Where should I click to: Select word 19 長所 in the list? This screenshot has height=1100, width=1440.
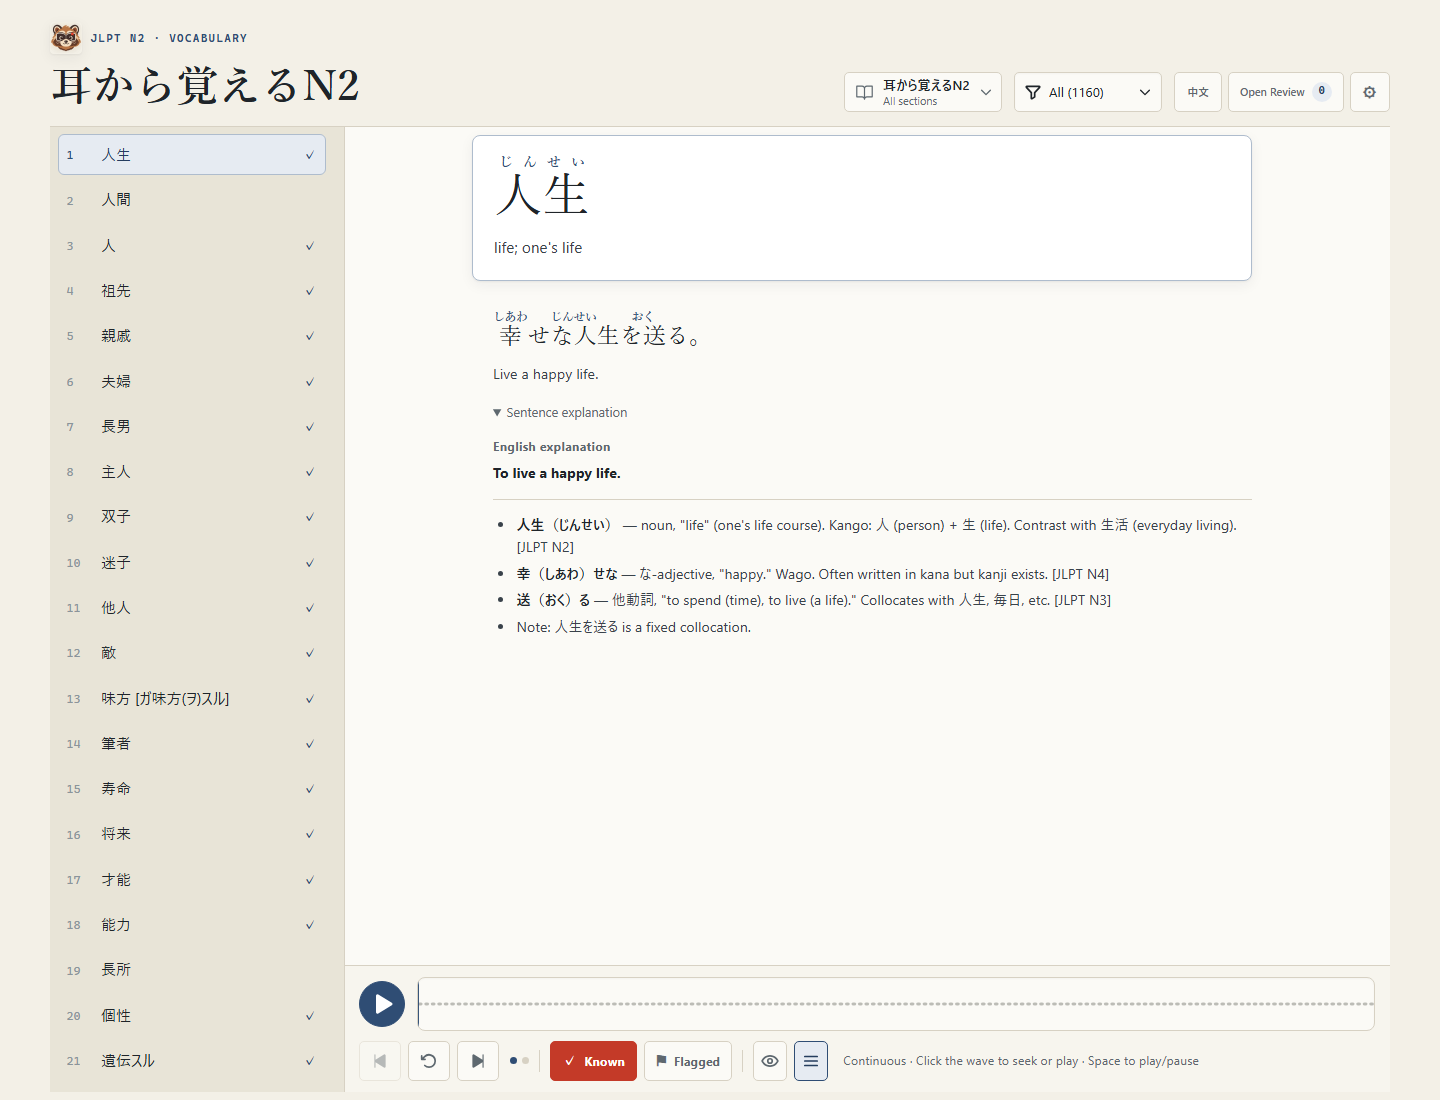tap(192, 970)
